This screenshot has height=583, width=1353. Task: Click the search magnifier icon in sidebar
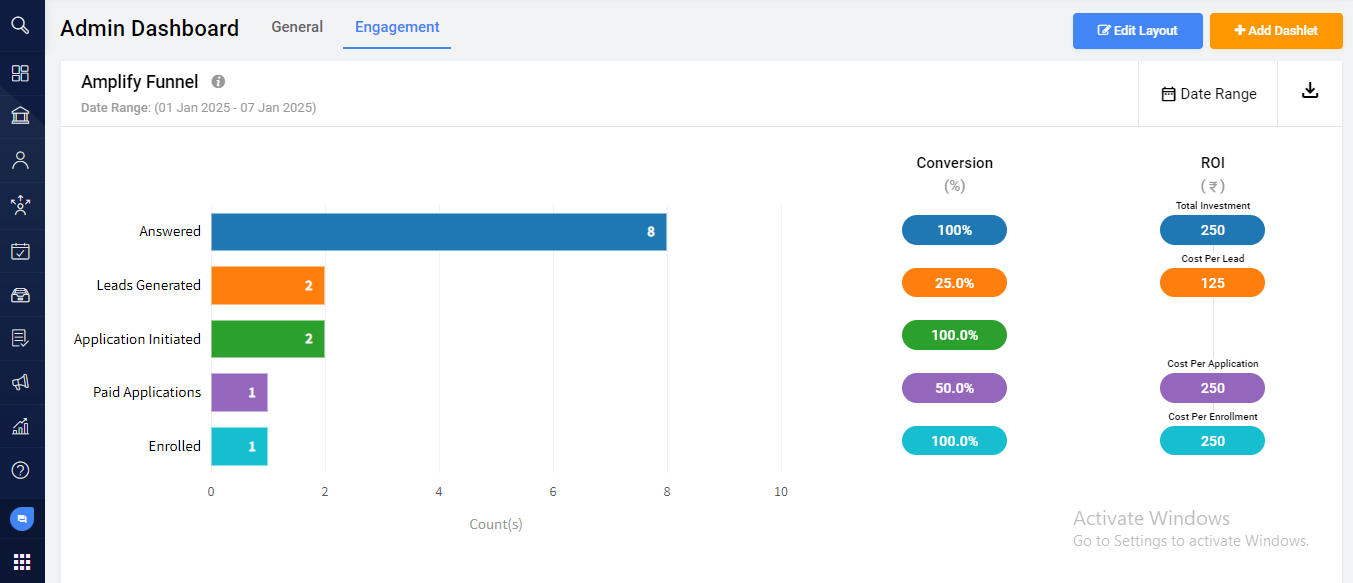point(20,25)
